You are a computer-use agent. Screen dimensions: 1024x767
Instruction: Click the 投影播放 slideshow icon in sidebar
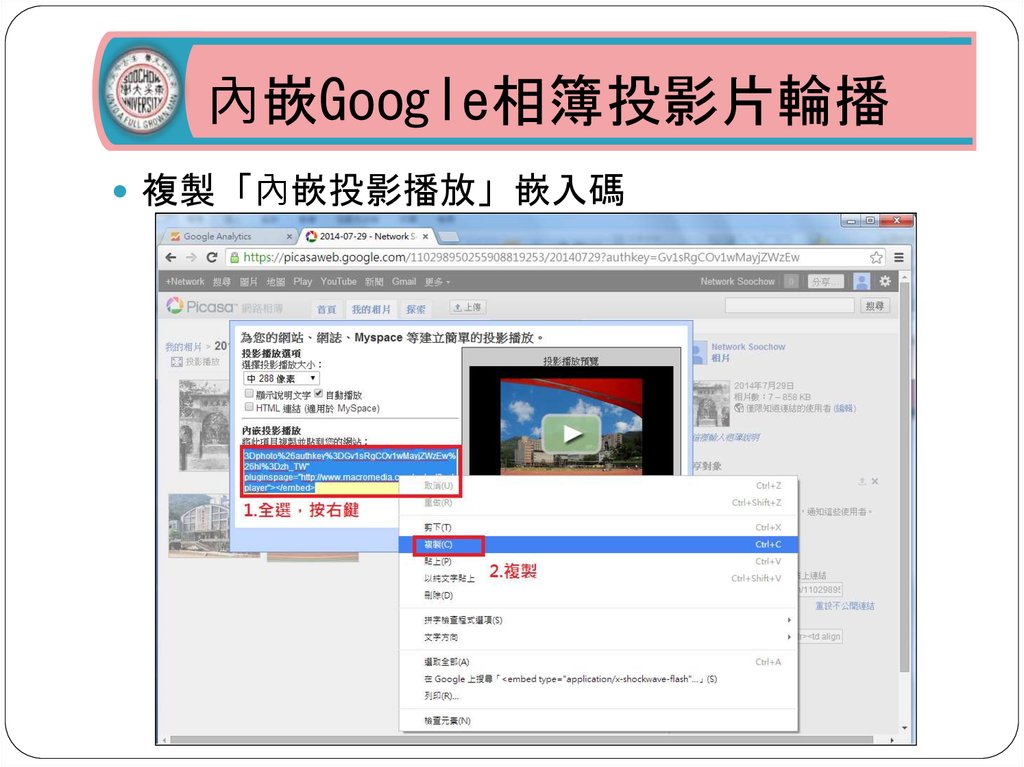click(176, 361)
